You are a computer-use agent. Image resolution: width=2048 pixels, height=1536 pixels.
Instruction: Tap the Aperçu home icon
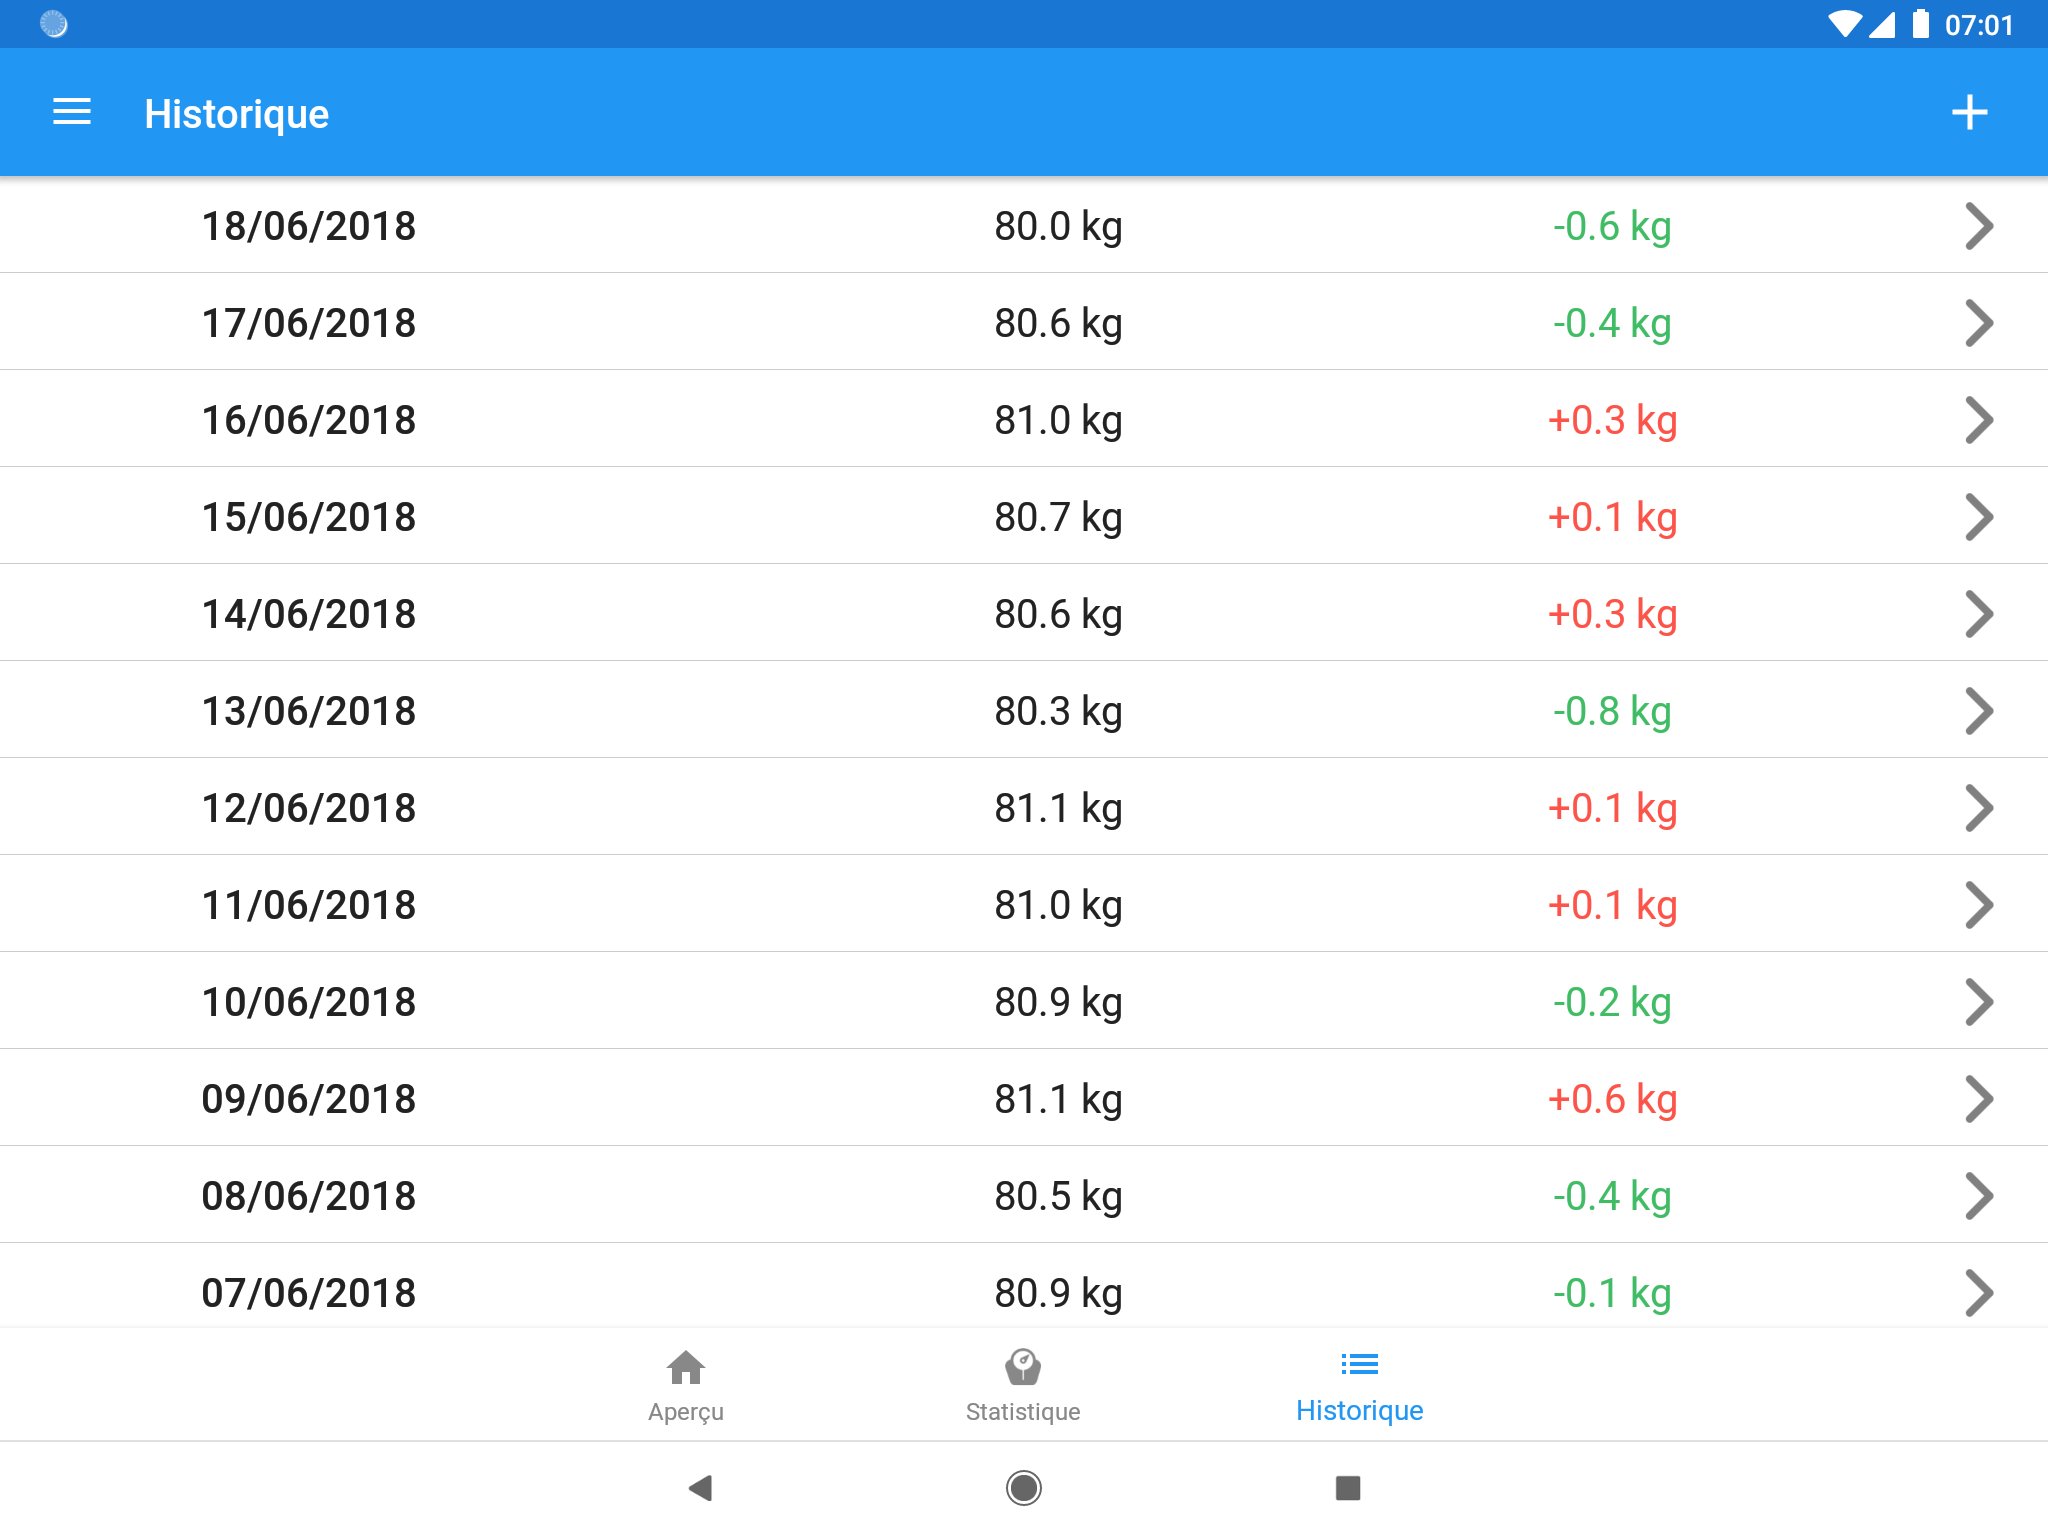[685, 1367]
